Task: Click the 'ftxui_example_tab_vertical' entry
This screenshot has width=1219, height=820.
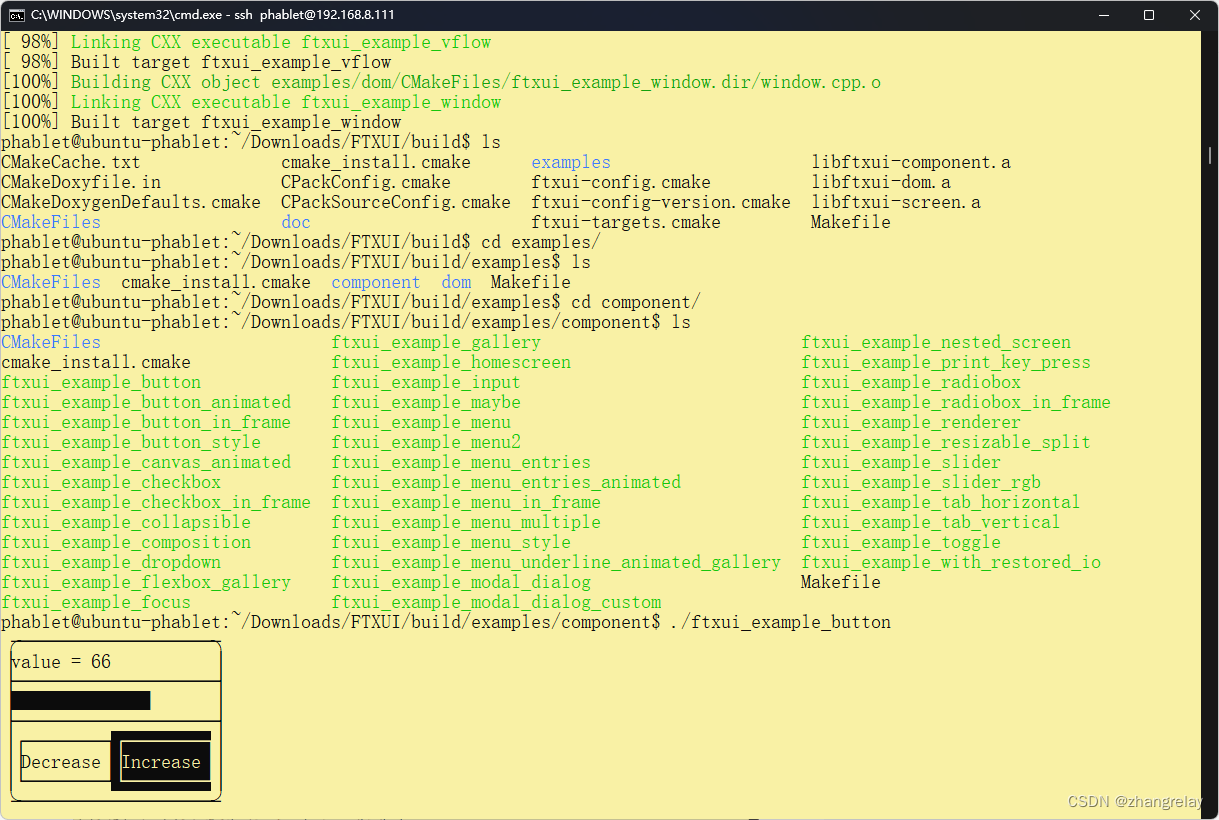Action: [931, 522]
